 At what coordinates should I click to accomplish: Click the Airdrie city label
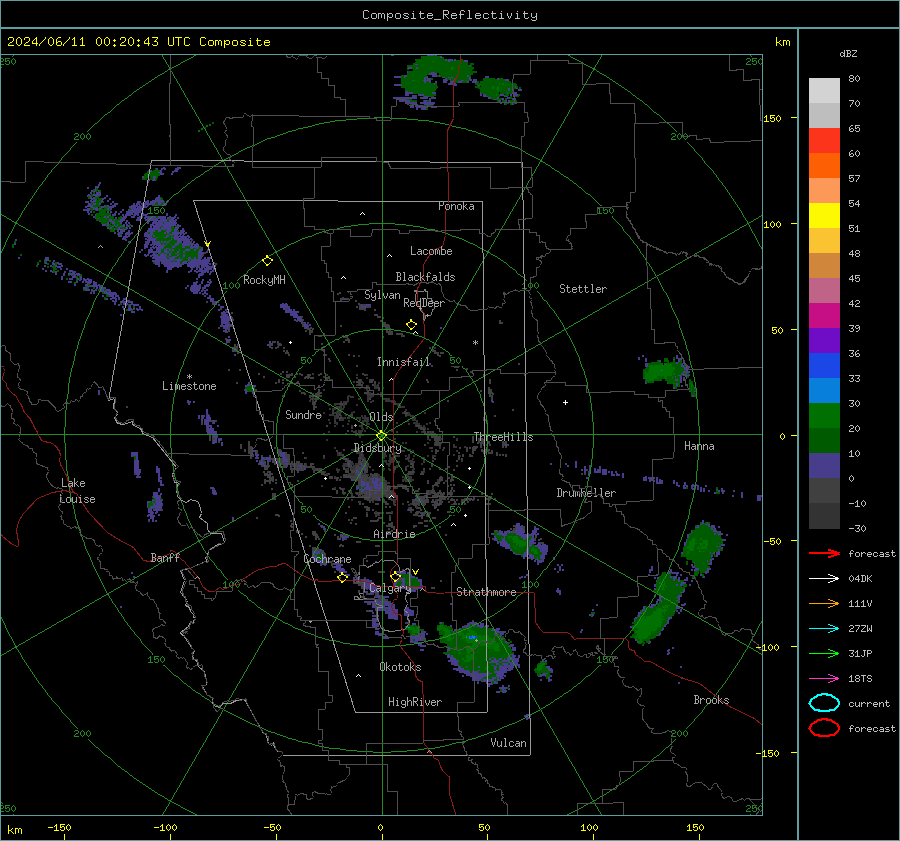394,534
